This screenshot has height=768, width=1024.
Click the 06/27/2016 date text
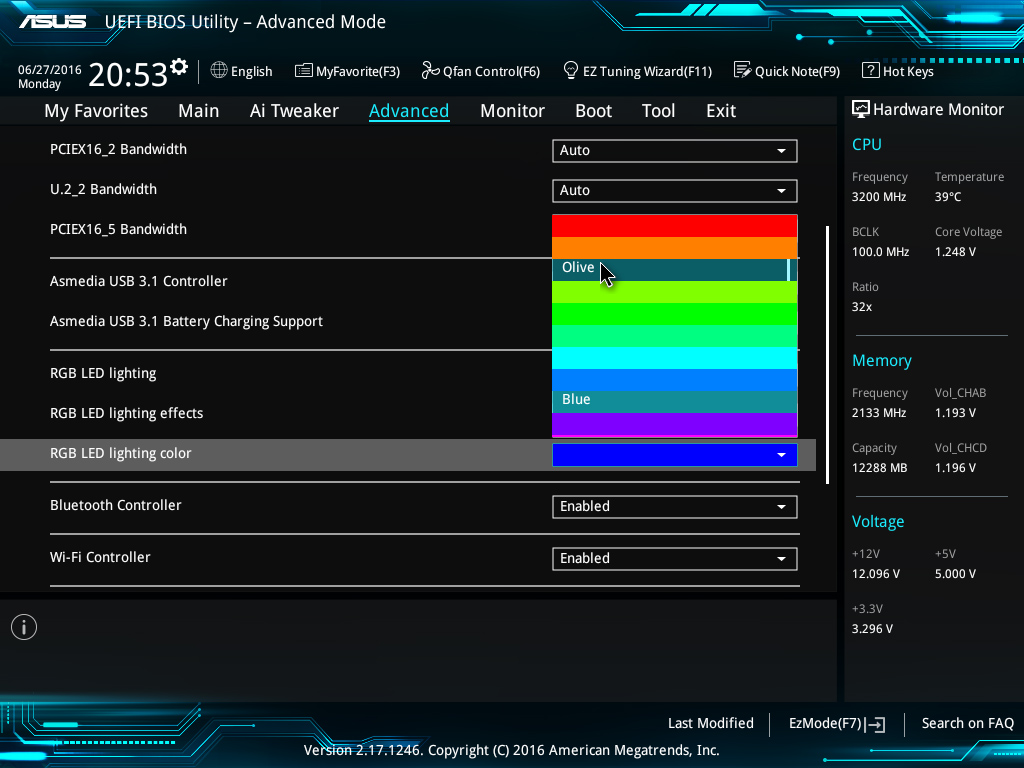click(50, 70)
